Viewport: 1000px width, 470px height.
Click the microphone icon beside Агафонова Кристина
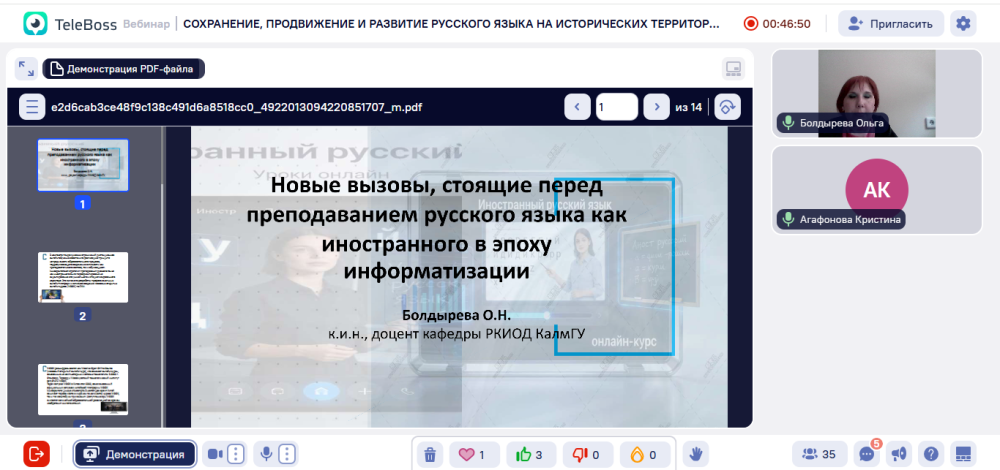pos(788,220)
